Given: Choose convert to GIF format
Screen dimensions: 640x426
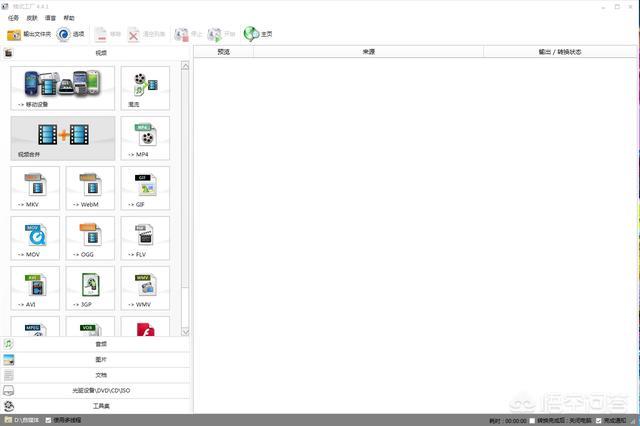Looking at the screenshot, I should point(145,187).
